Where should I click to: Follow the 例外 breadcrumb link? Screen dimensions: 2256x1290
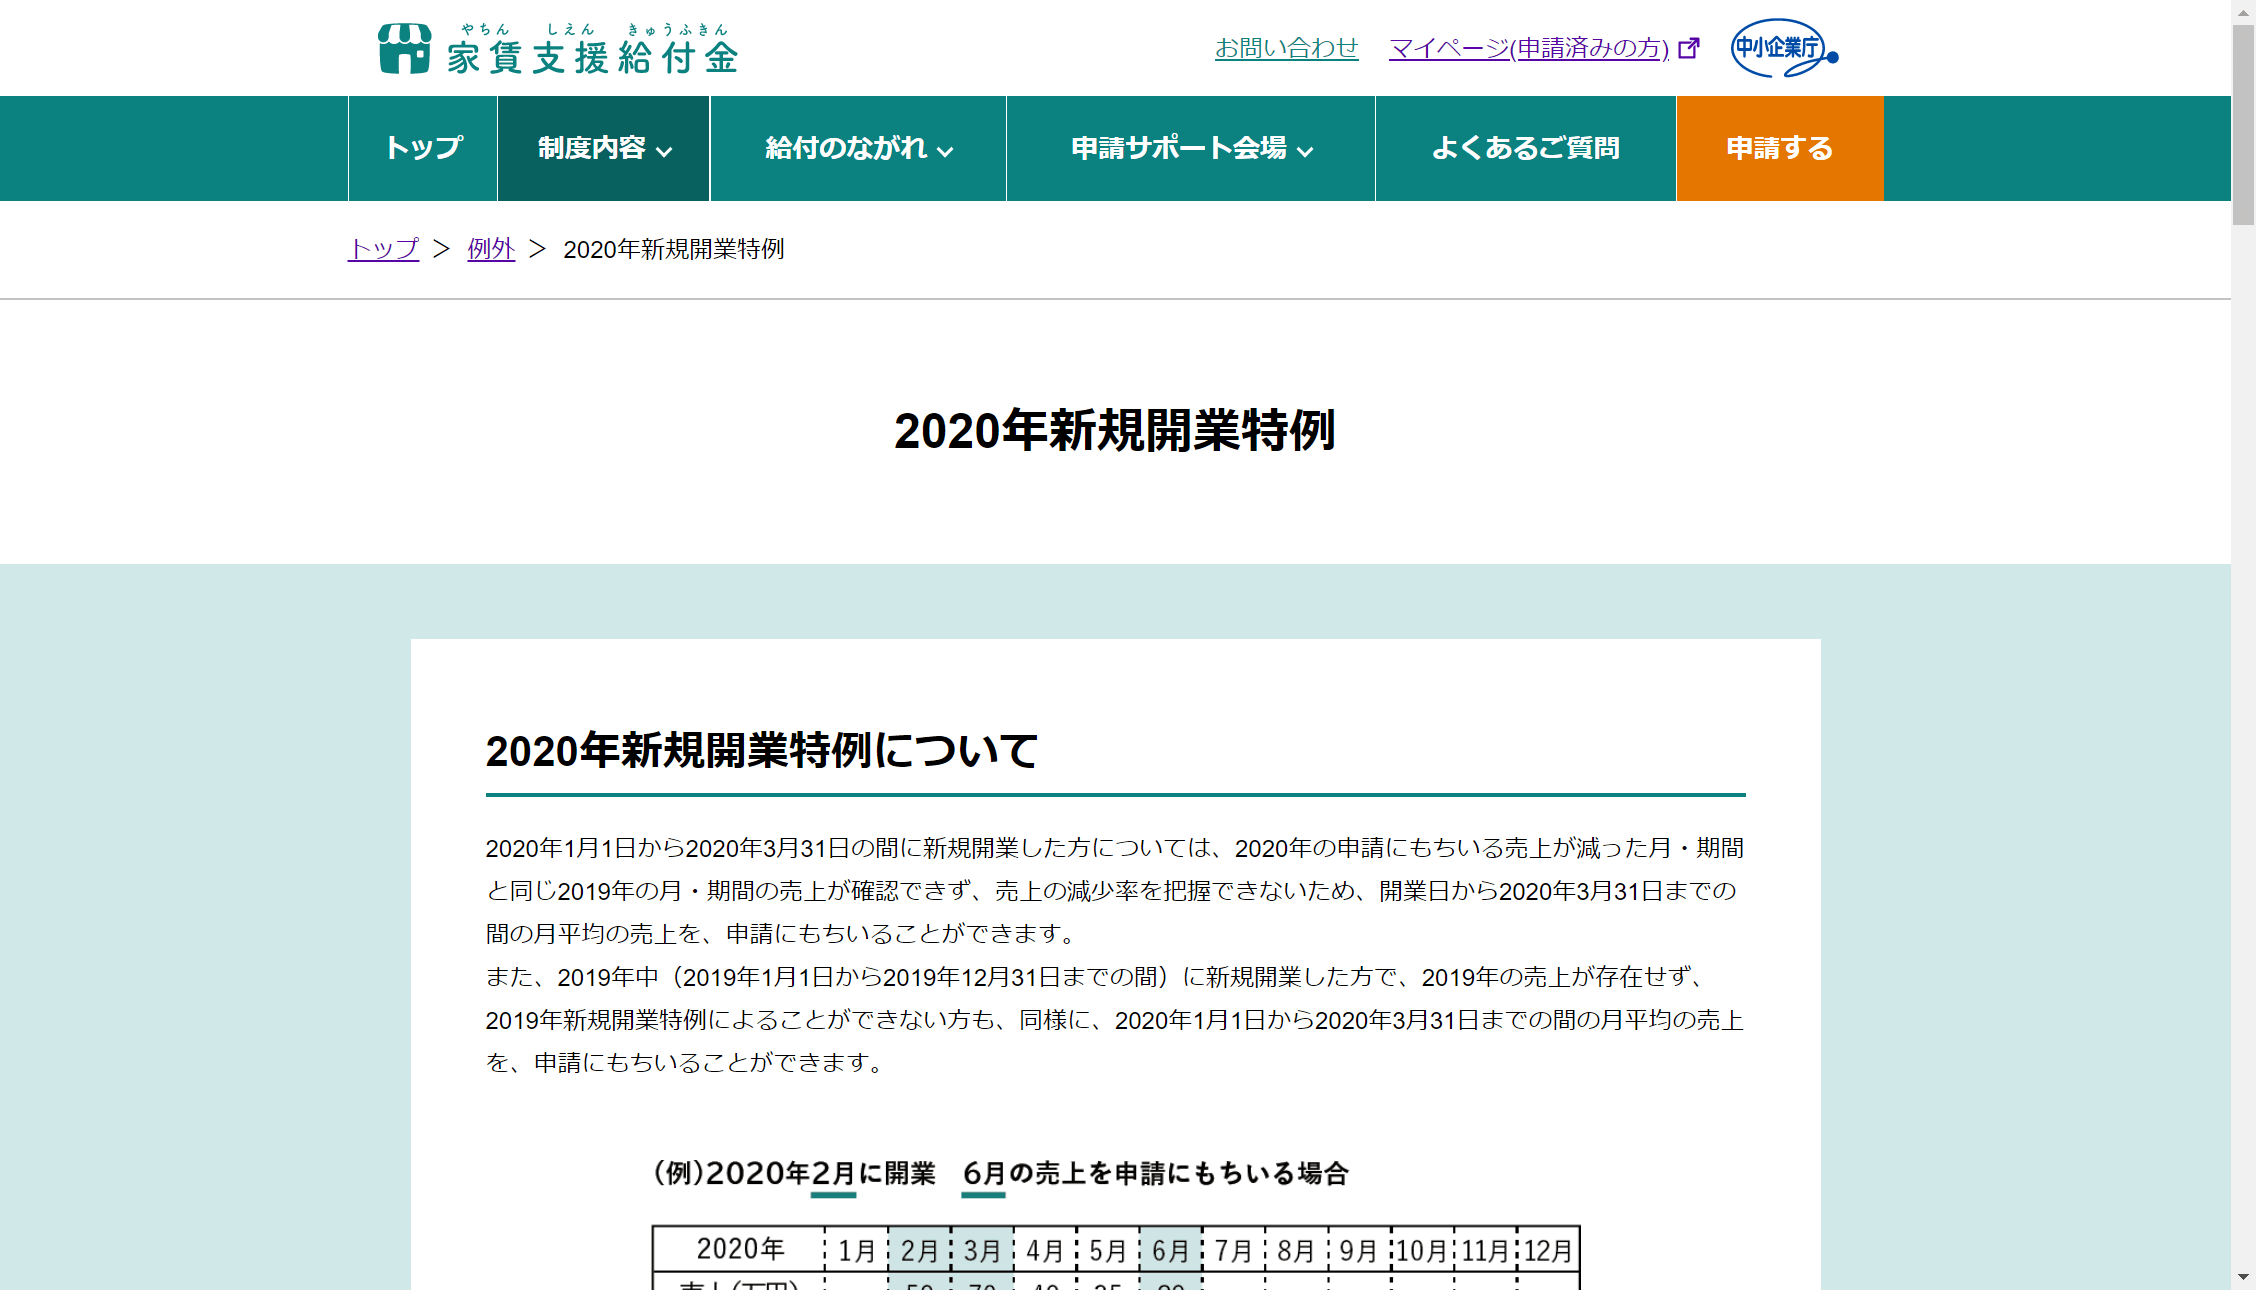[x=491, y=249]
